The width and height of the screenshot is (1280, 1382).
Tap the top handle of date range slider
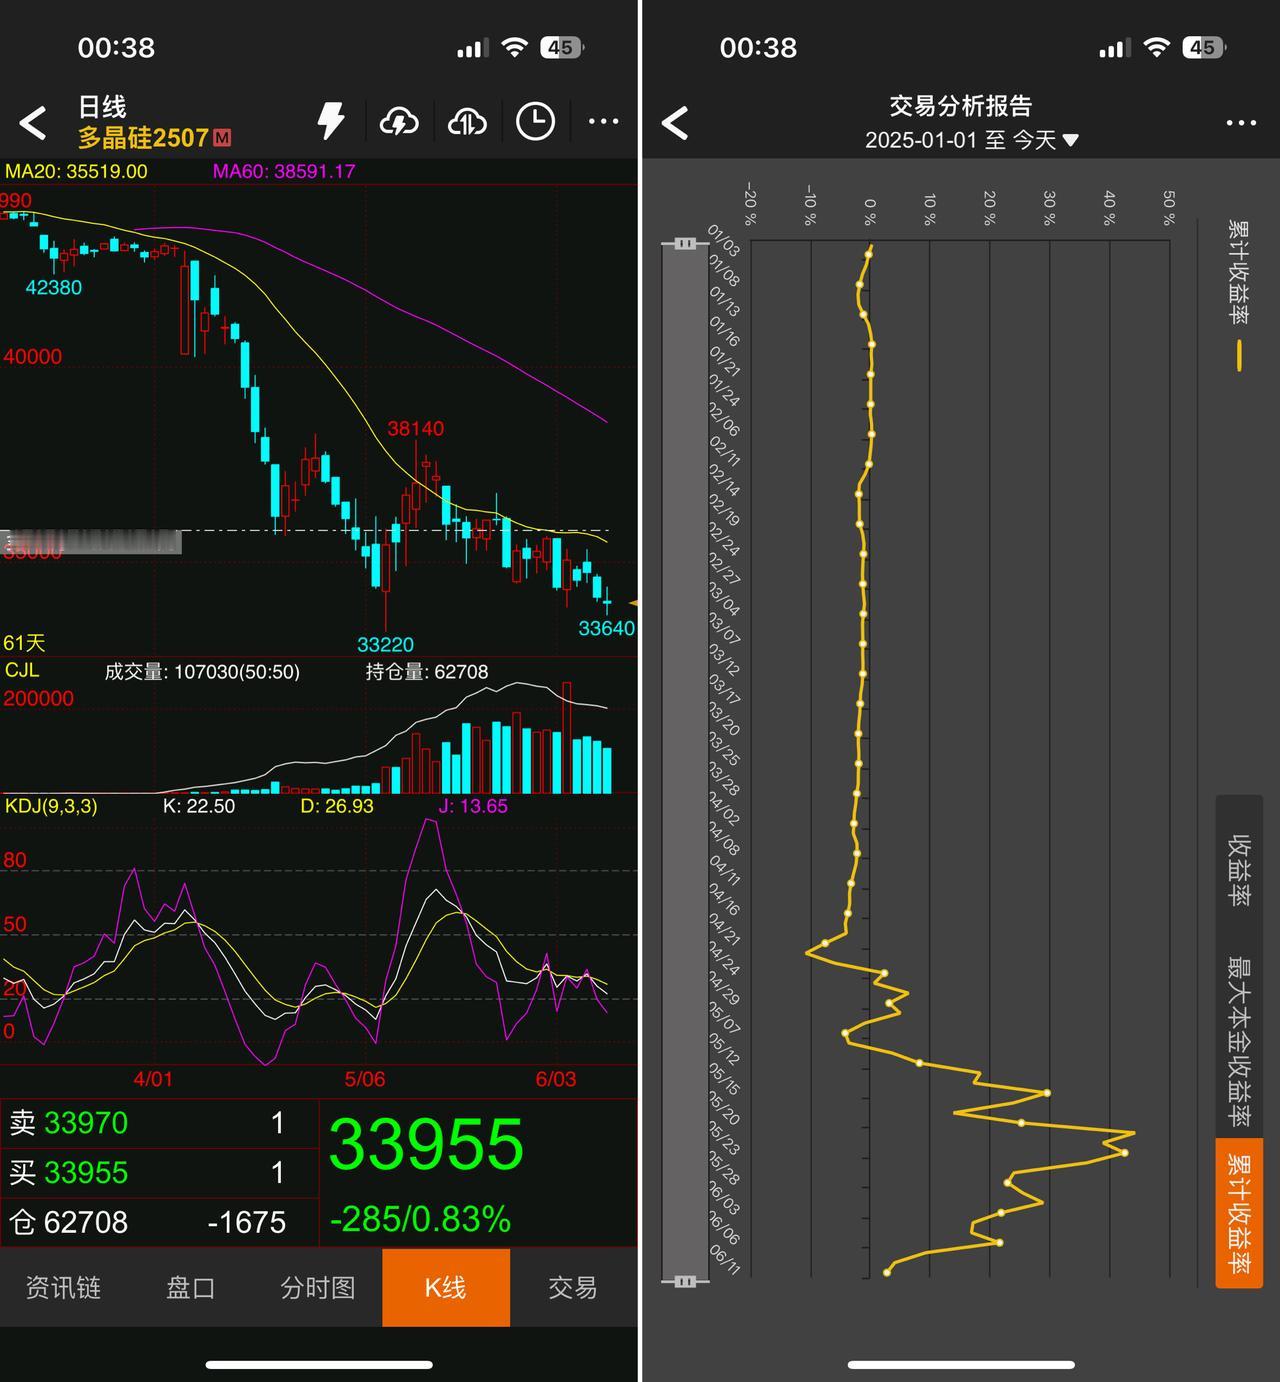[x=685, y=243]
